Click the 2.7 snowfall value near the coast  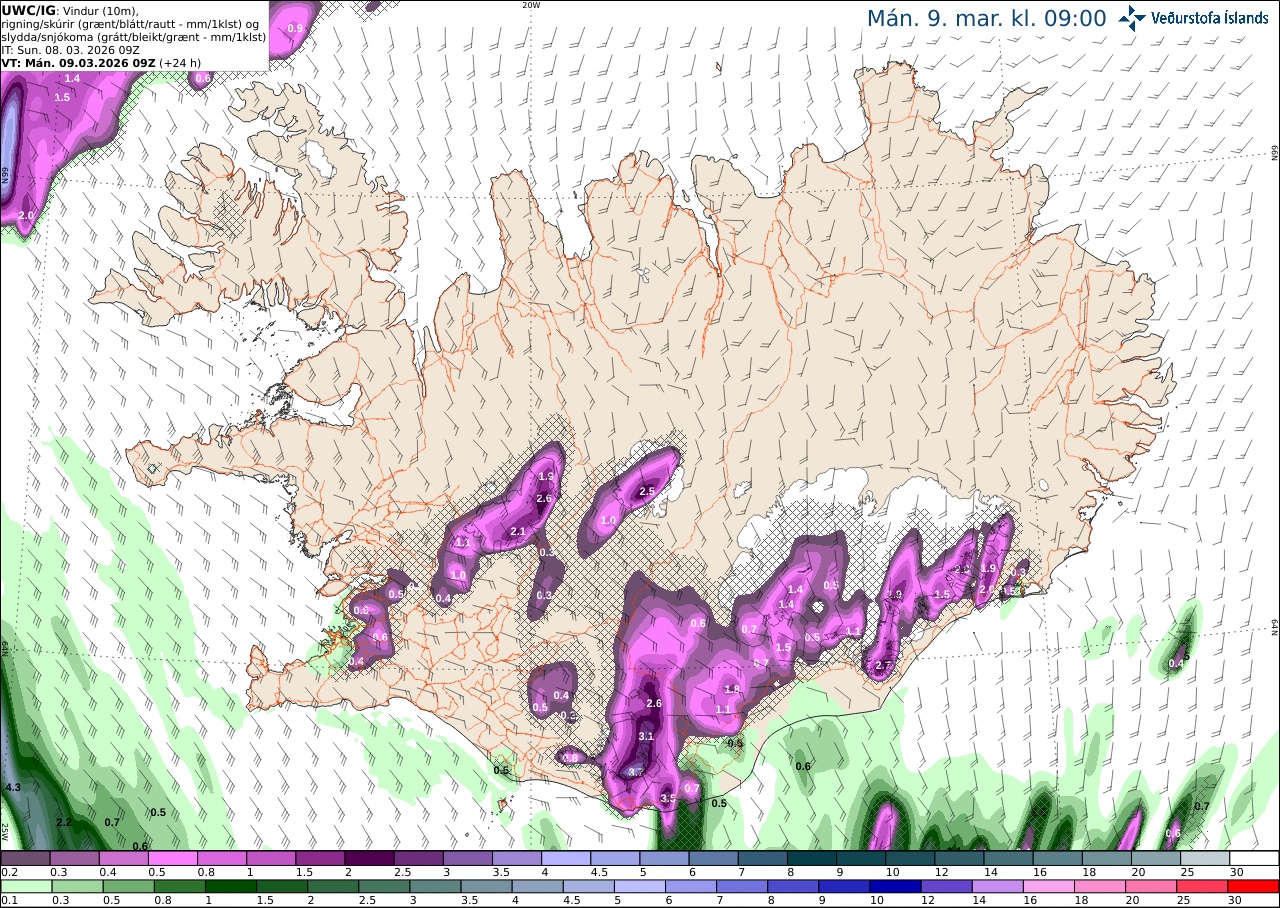(x=884, y=666)
